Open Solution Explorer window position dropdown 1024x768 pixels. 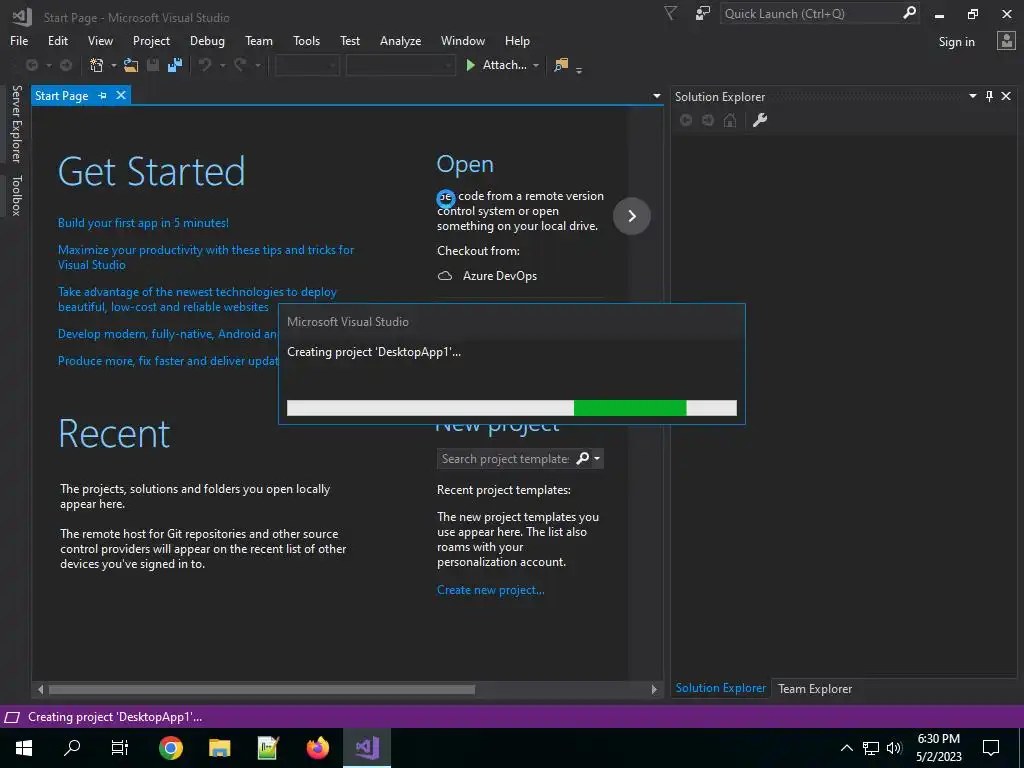coord(972,96)
